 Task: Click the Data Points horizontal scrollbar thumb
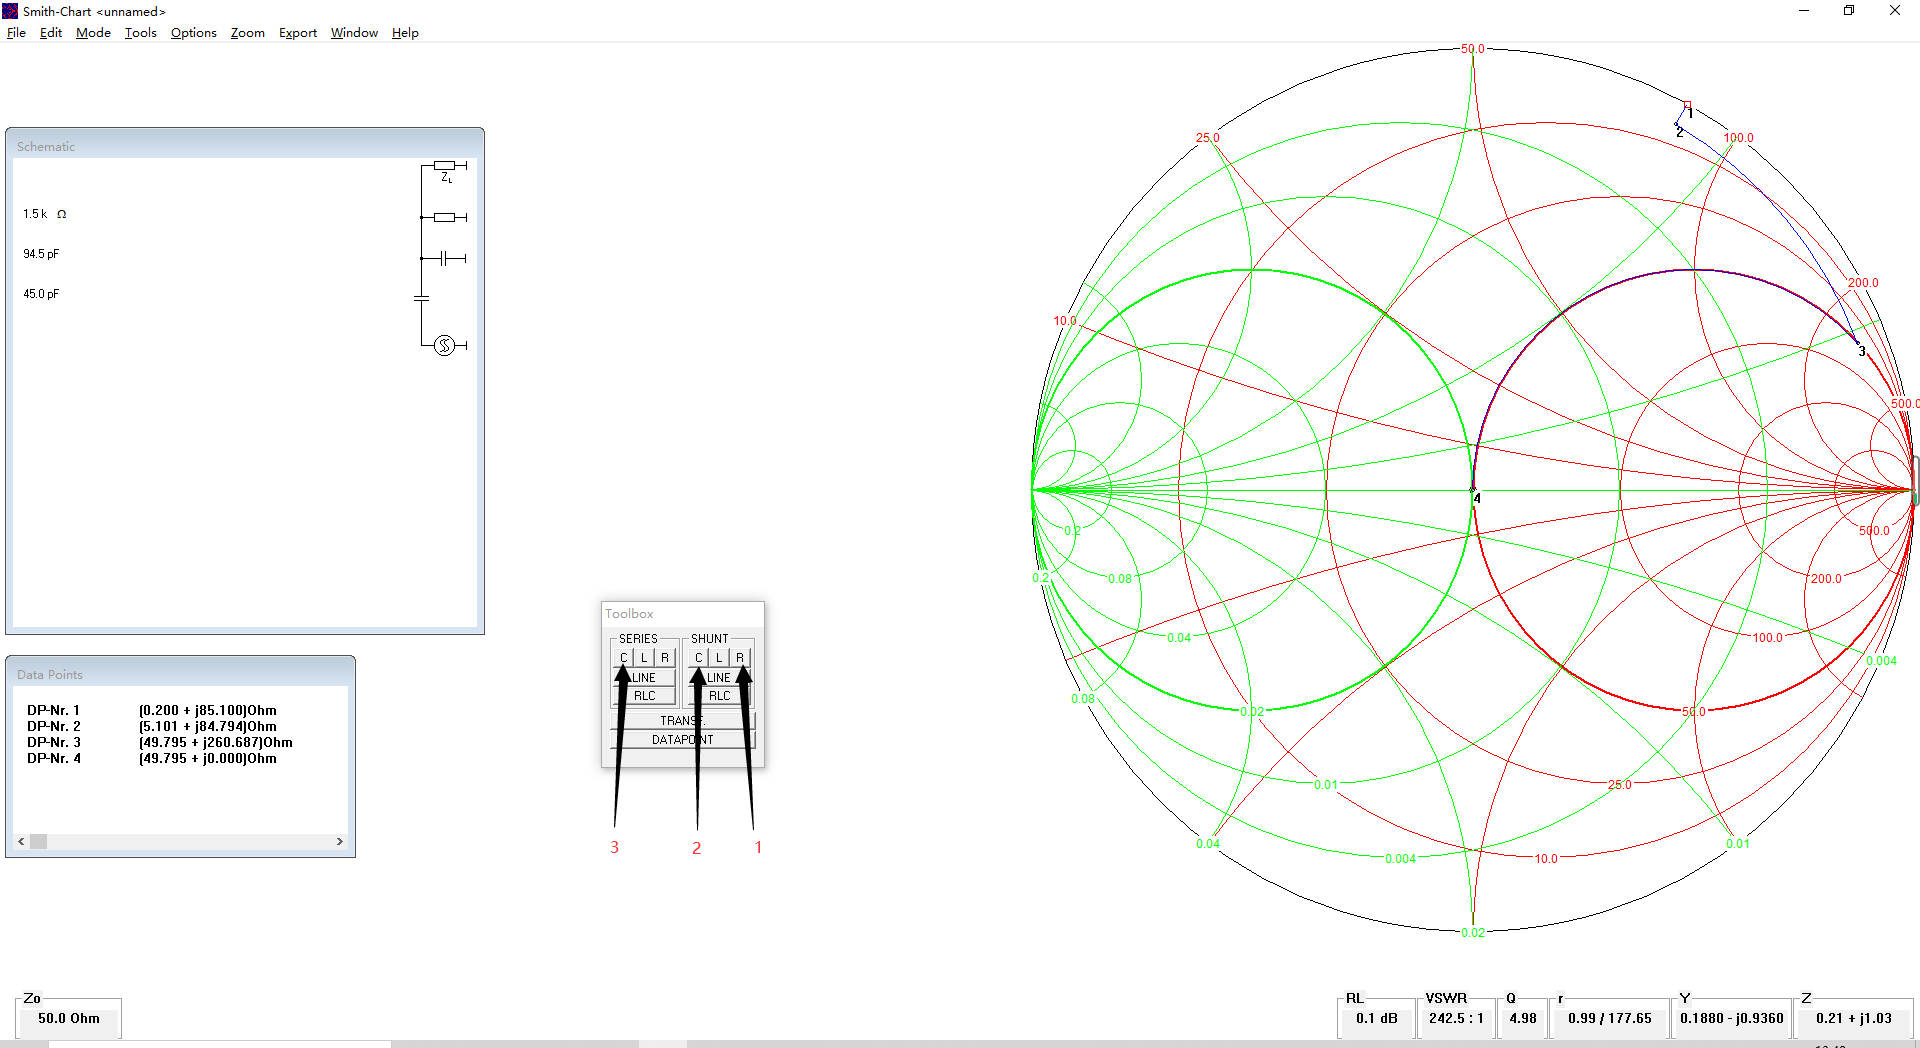[38, 842]
